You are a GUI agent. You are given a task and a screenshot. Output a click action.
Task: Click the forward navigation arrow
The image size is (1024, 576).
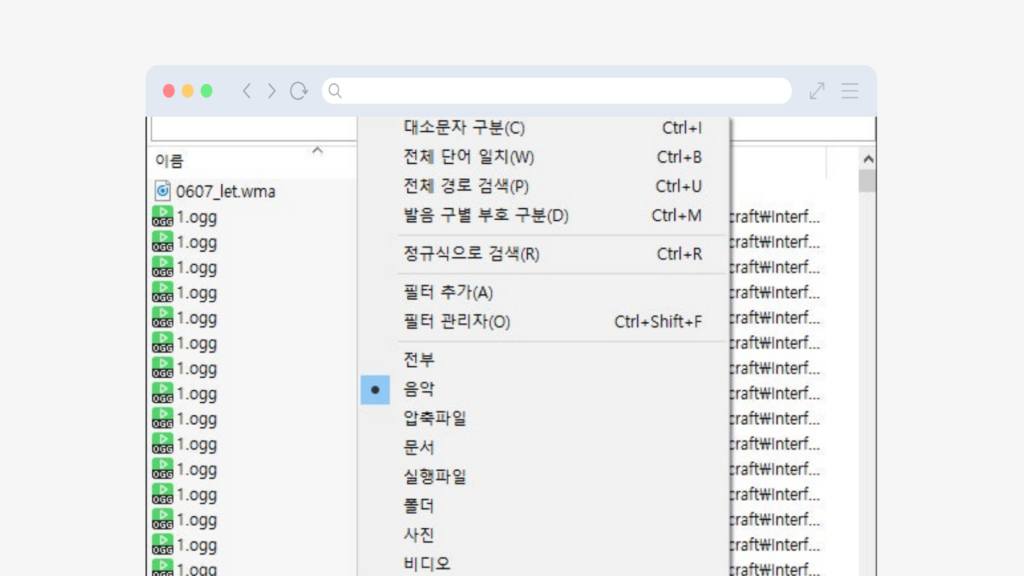(271, 90)
